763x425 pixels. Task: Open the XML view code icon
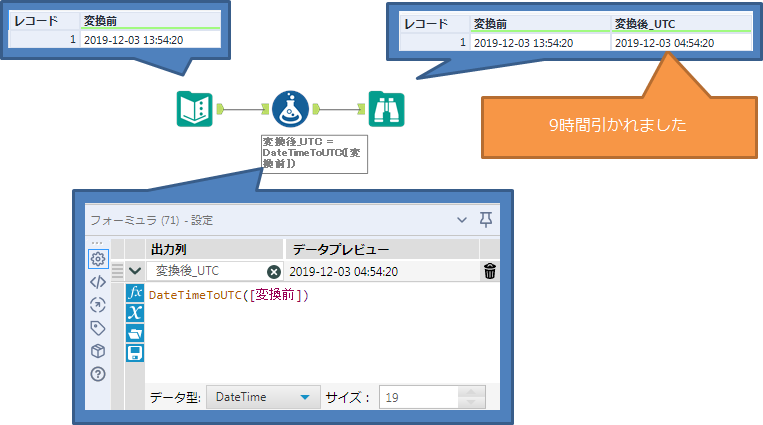click(98, 282)
